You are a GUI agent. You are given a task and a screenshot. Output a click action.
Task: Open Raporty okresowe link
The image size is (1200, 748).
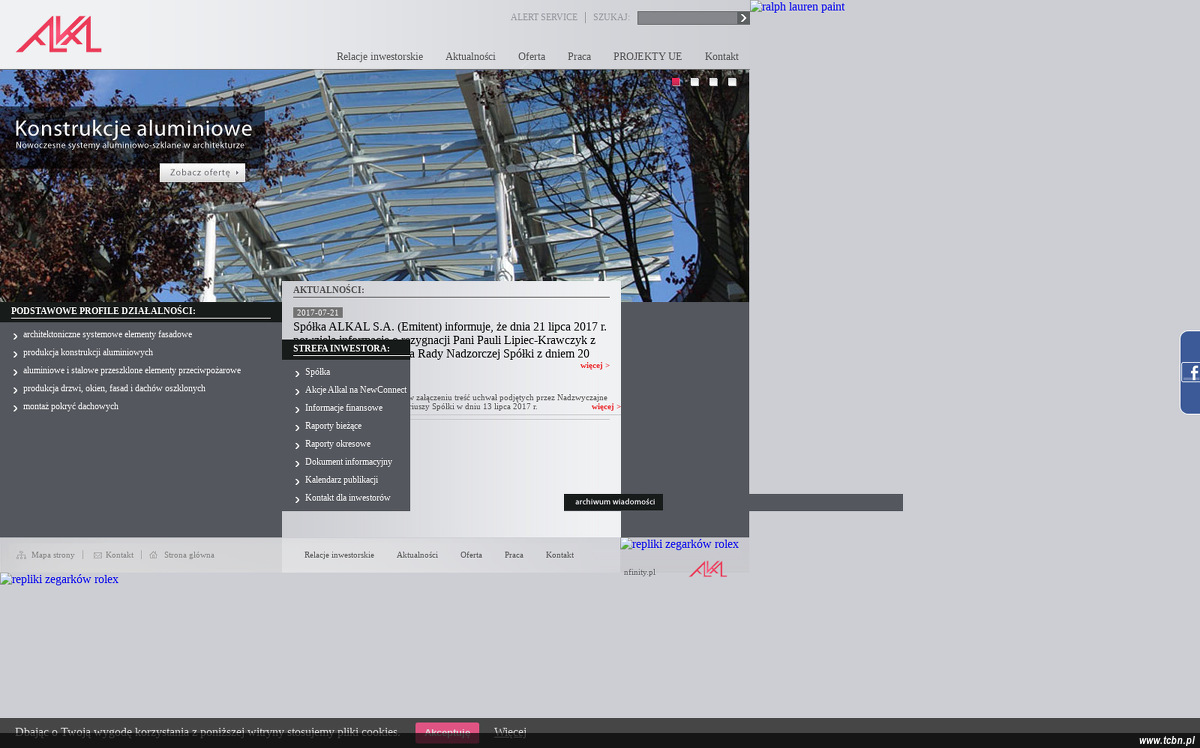(338, 444)
